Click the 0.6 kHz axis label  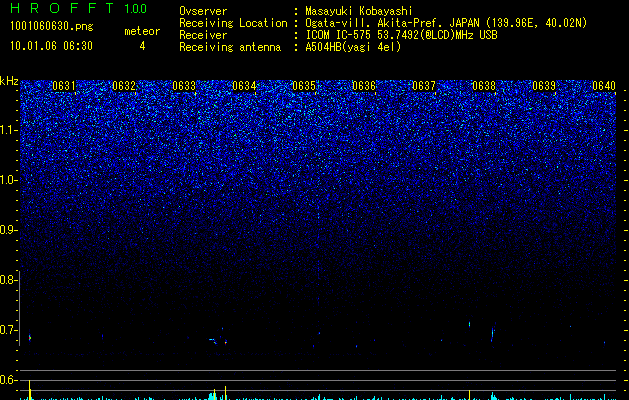pos(8,380)
